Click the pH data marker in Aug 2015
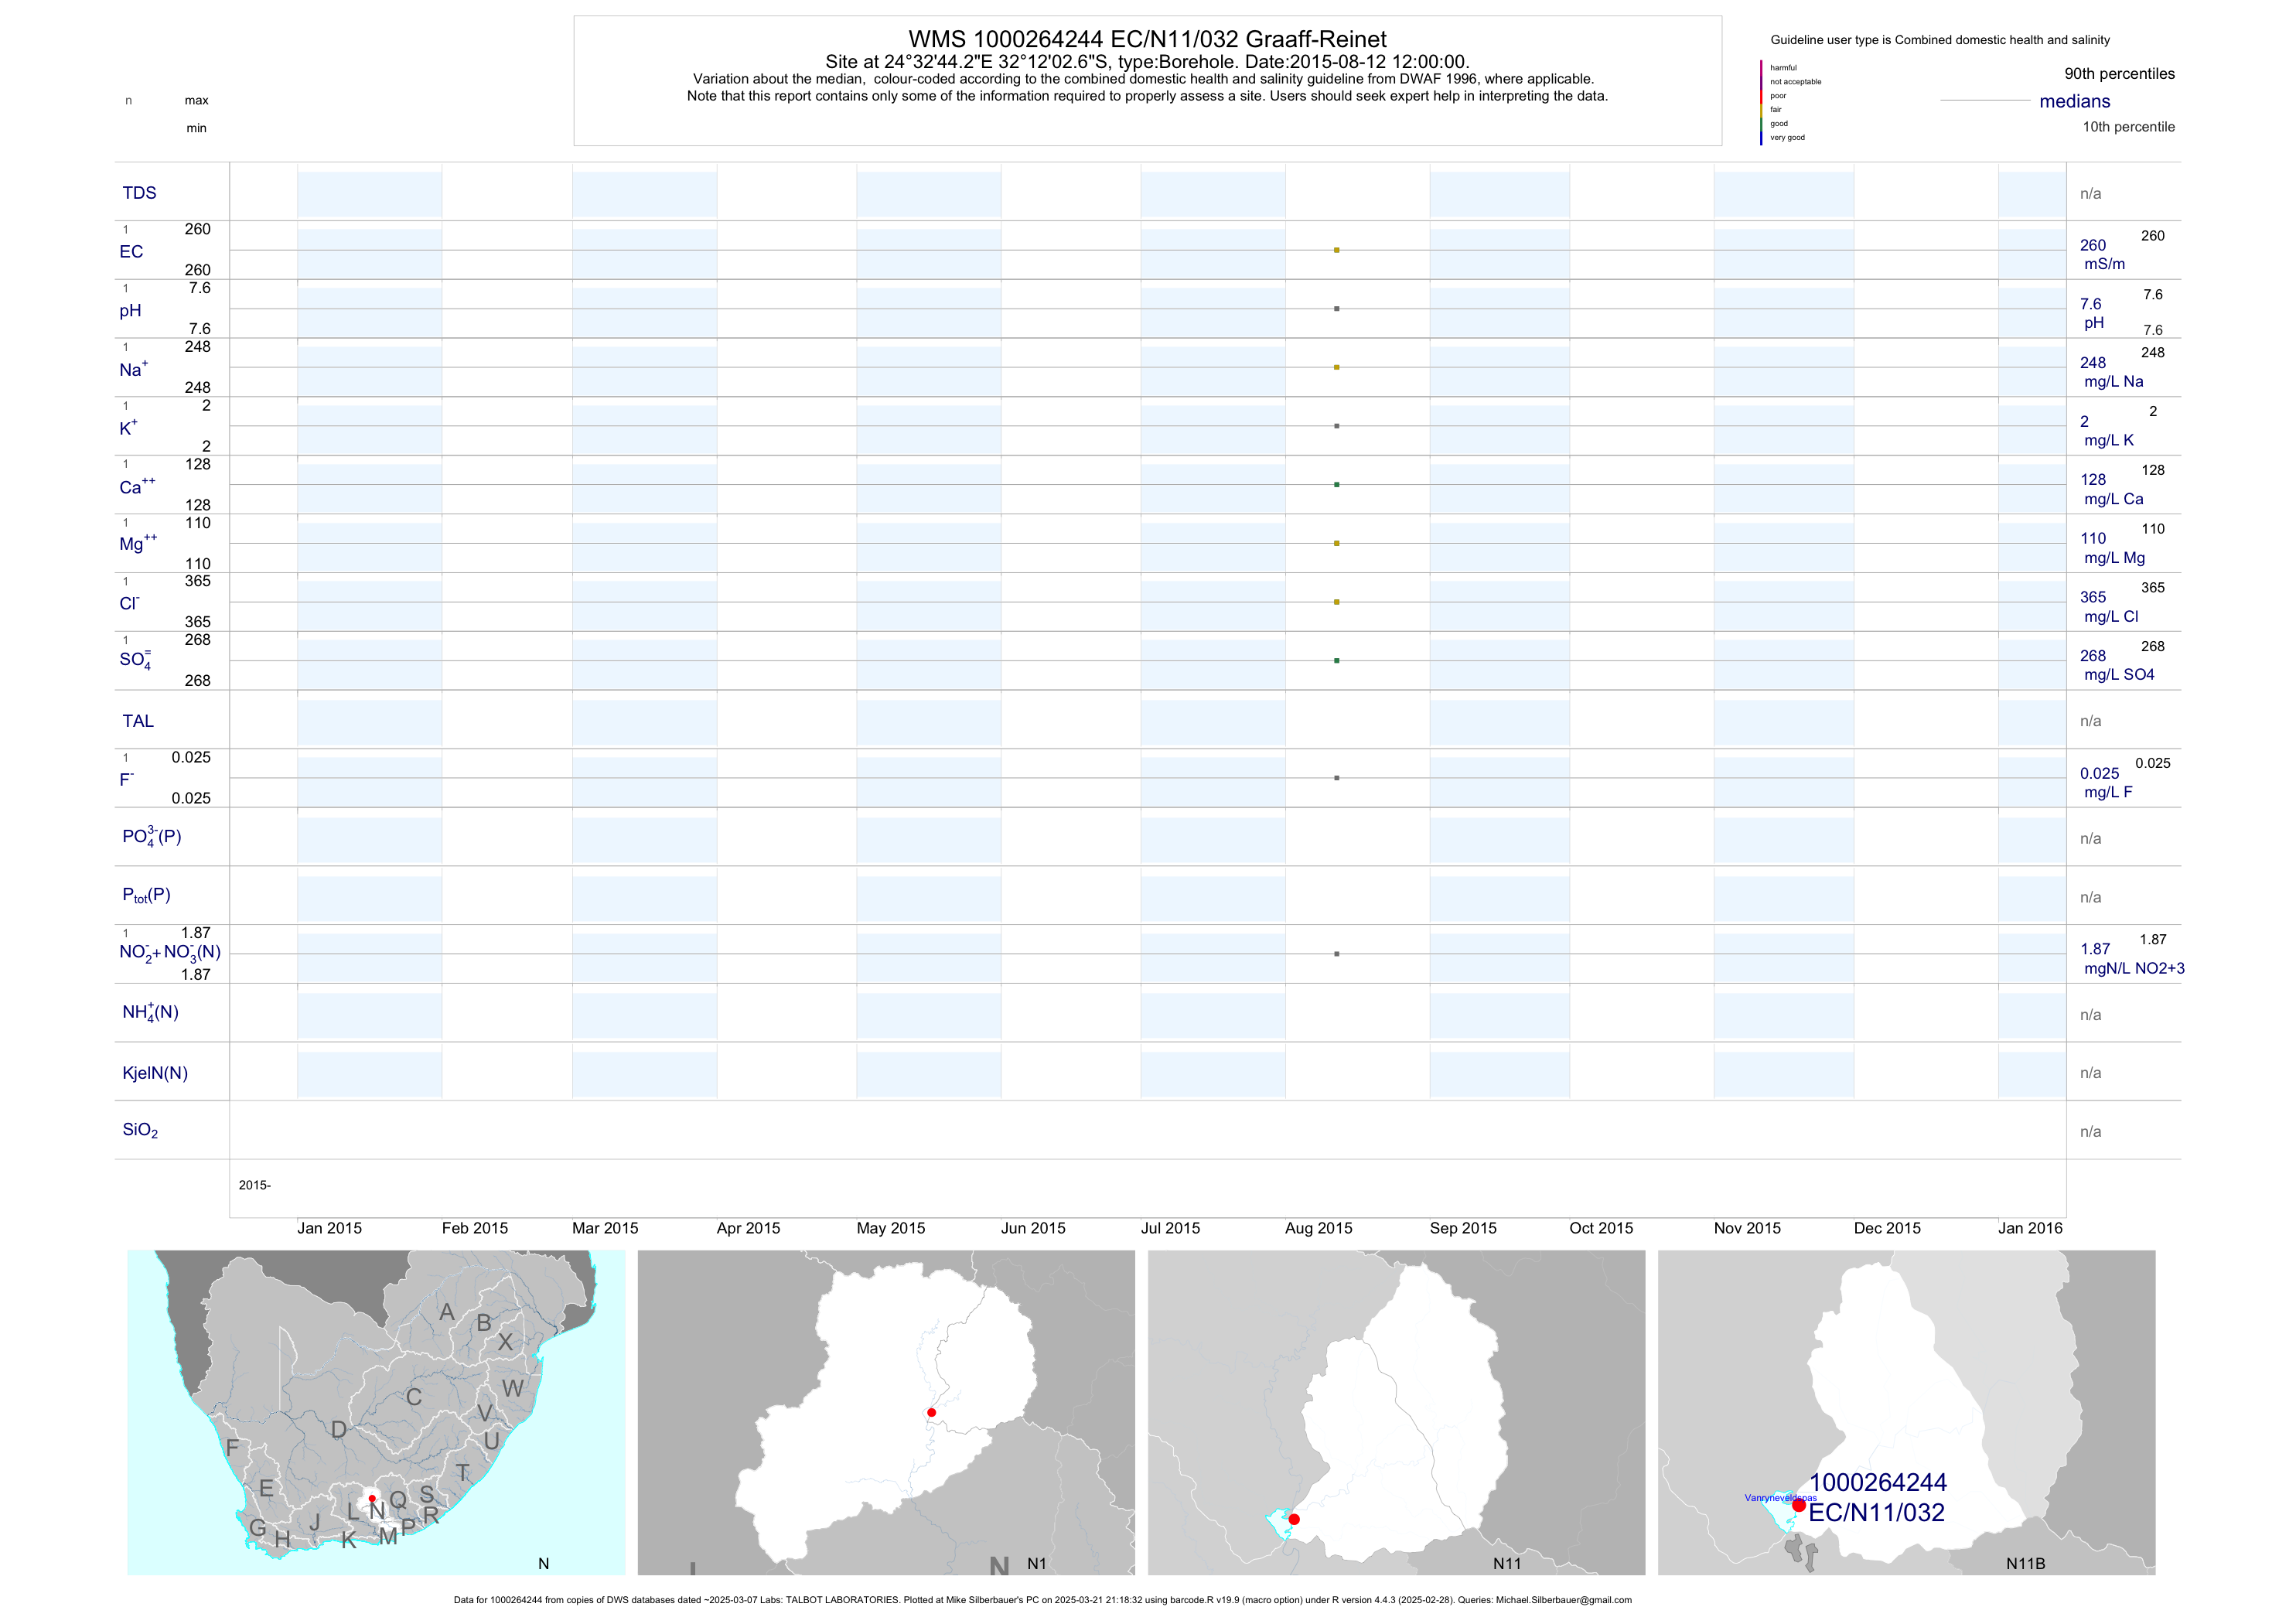This screenshot has width=2296, height=1624. click(1336, 309)
